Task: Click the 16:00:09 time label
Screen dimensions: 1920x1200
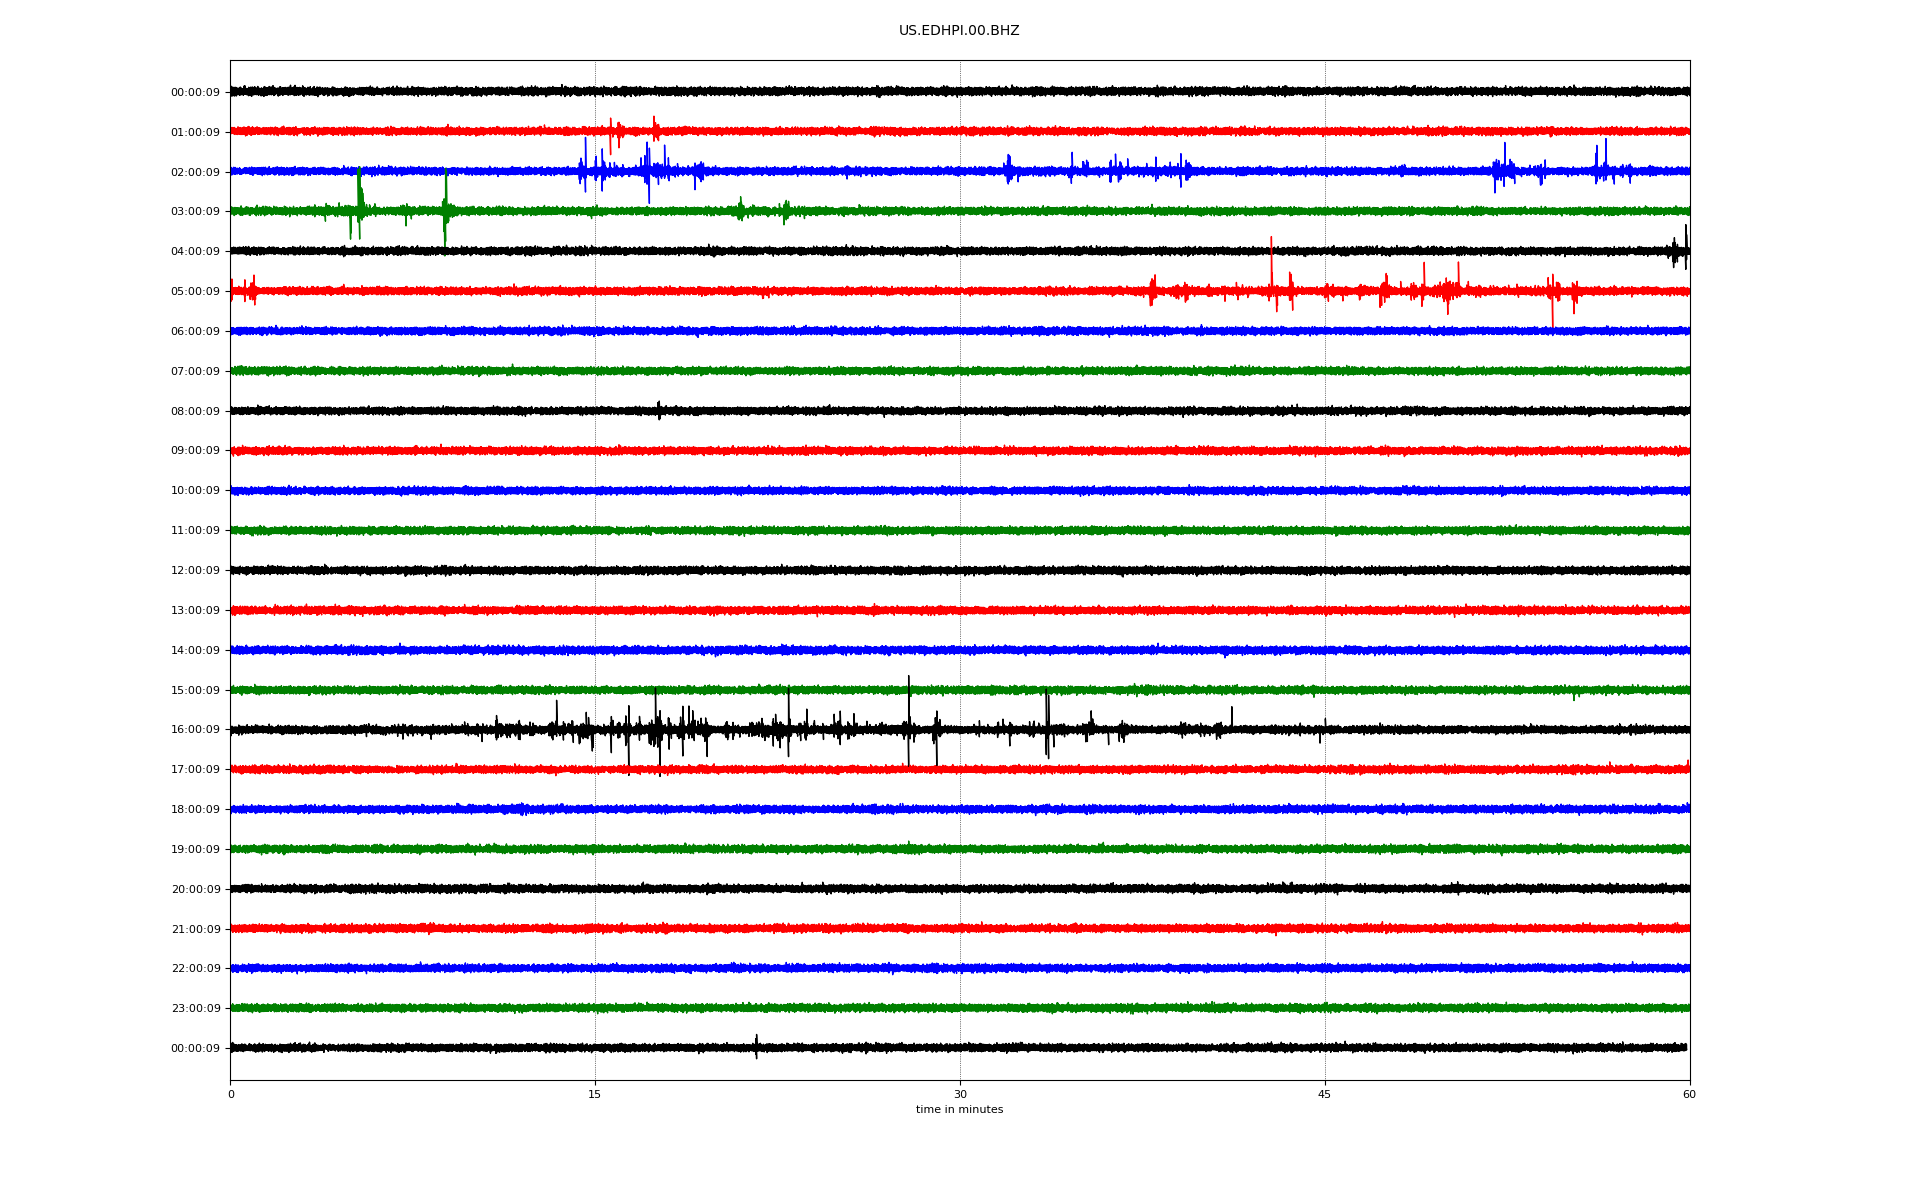Action: tap(195, 730)
